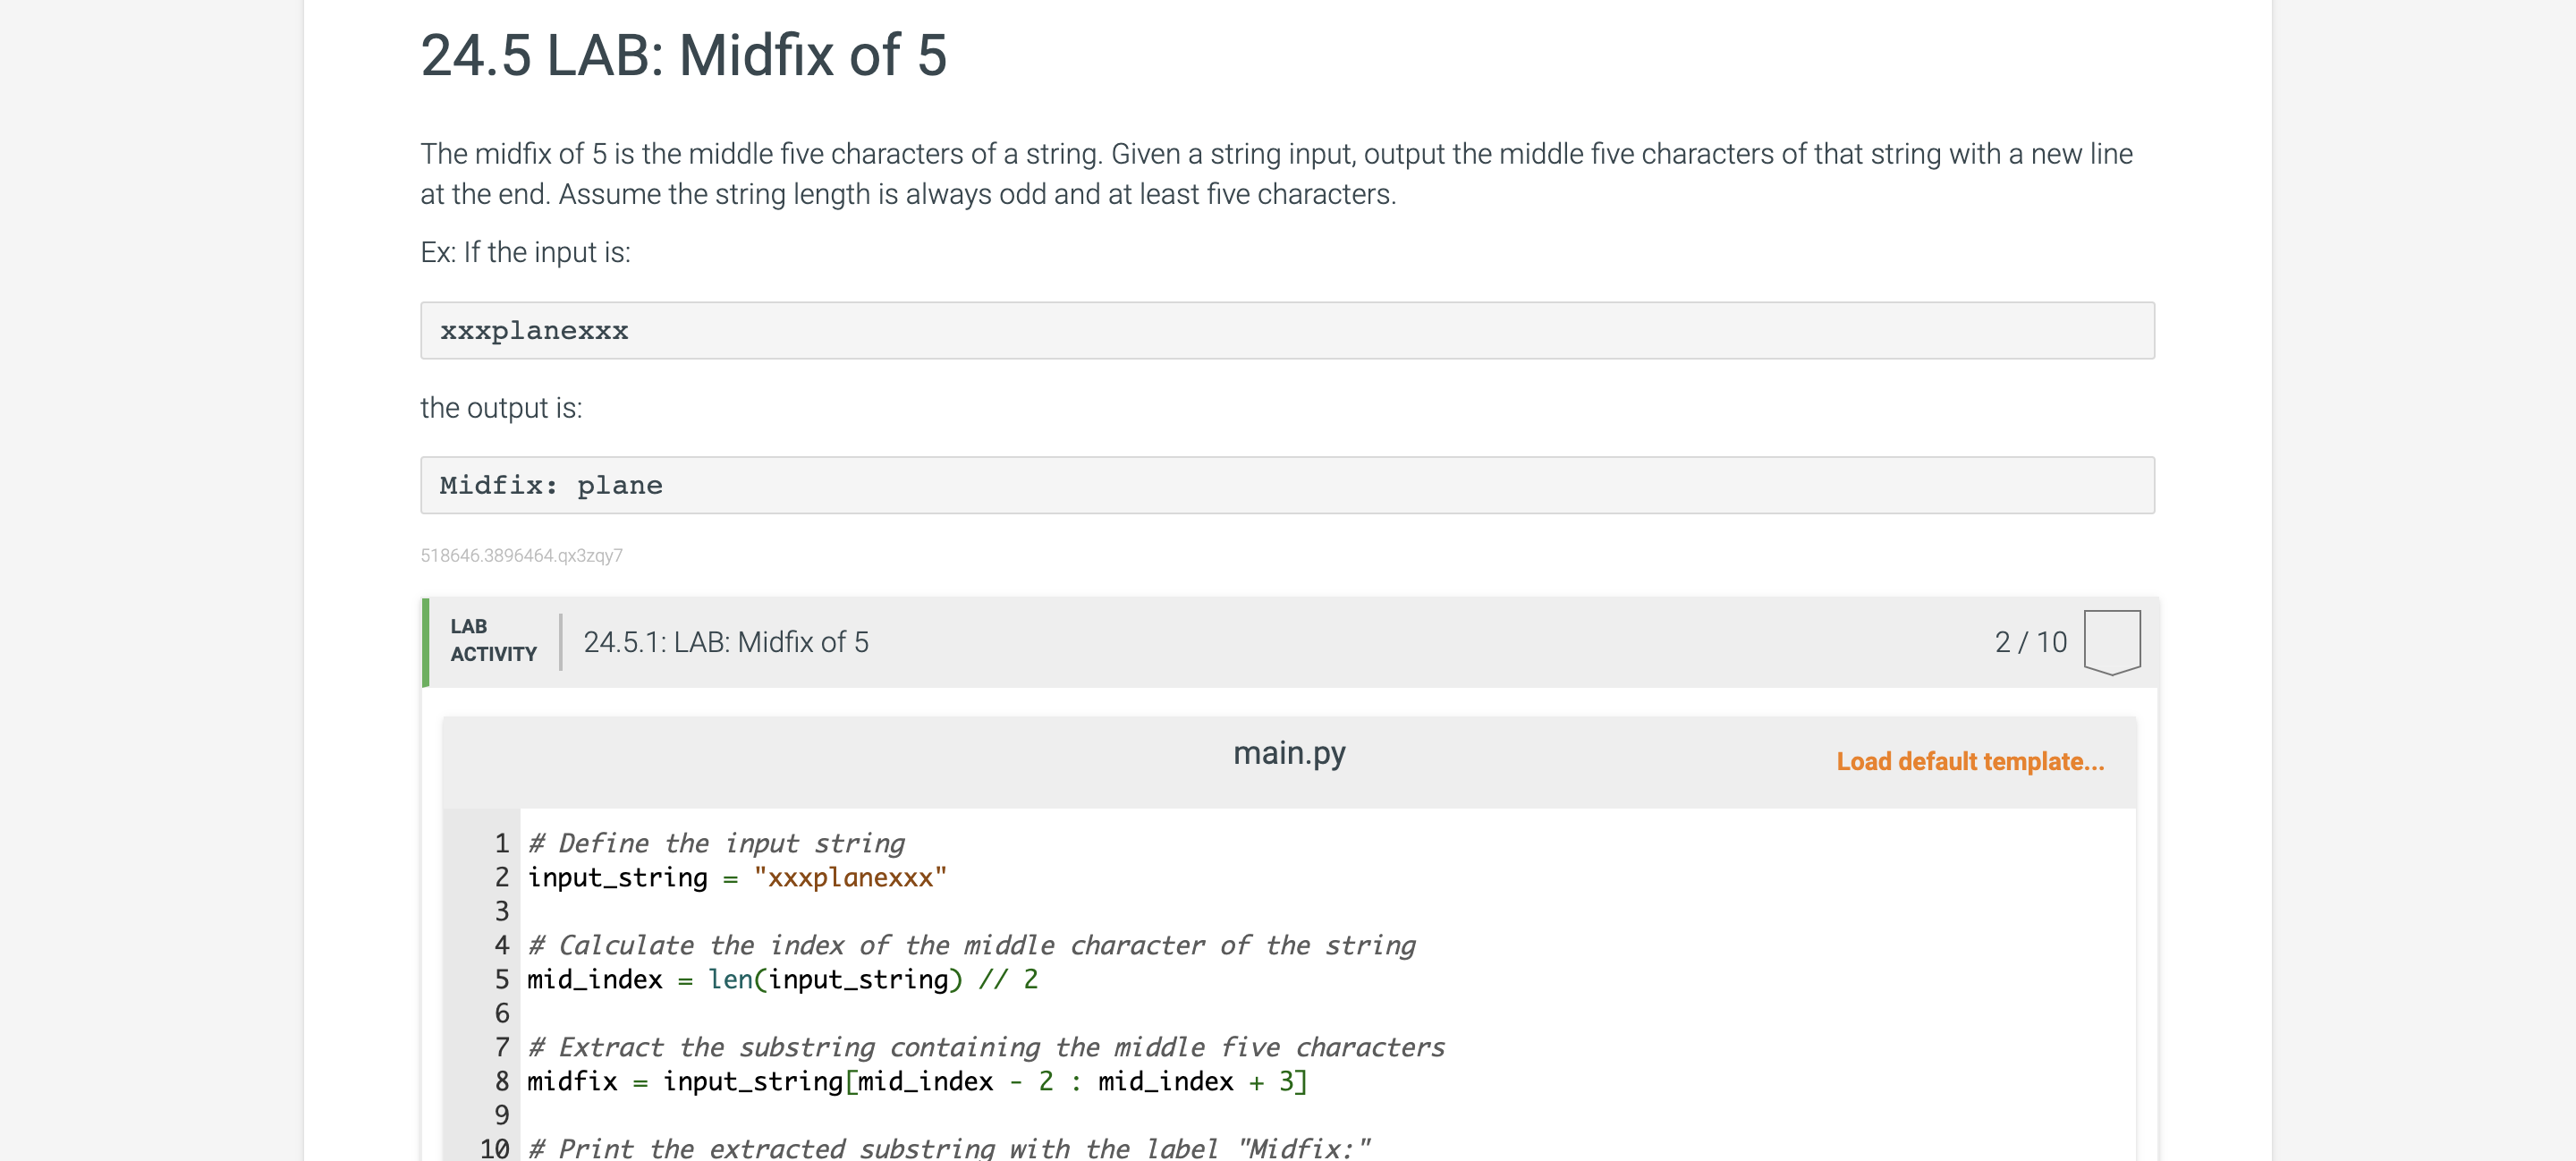Click line number 5 in the gutter
The height and width of the screenshot is (1161, 2576).
pos(500,979)
